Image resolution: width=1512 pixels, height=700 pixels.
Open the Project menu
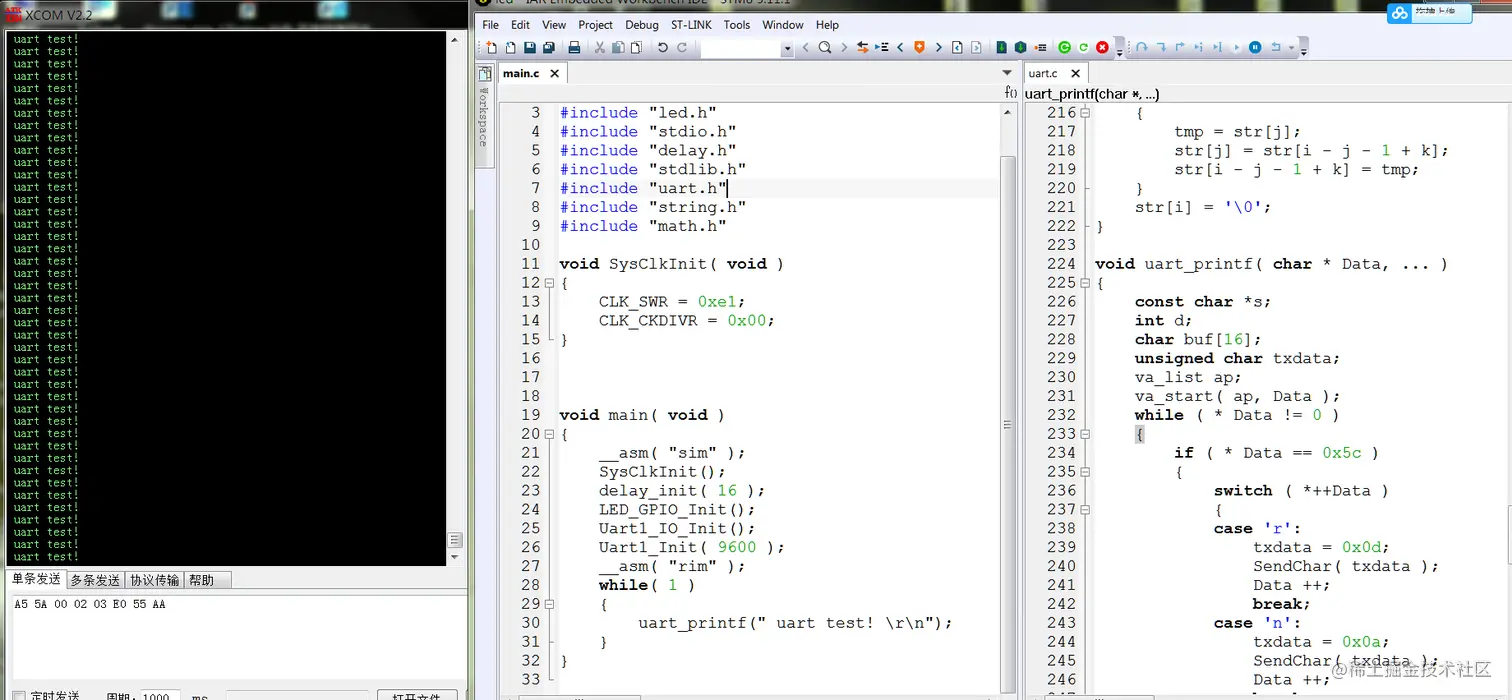(595, 25)
